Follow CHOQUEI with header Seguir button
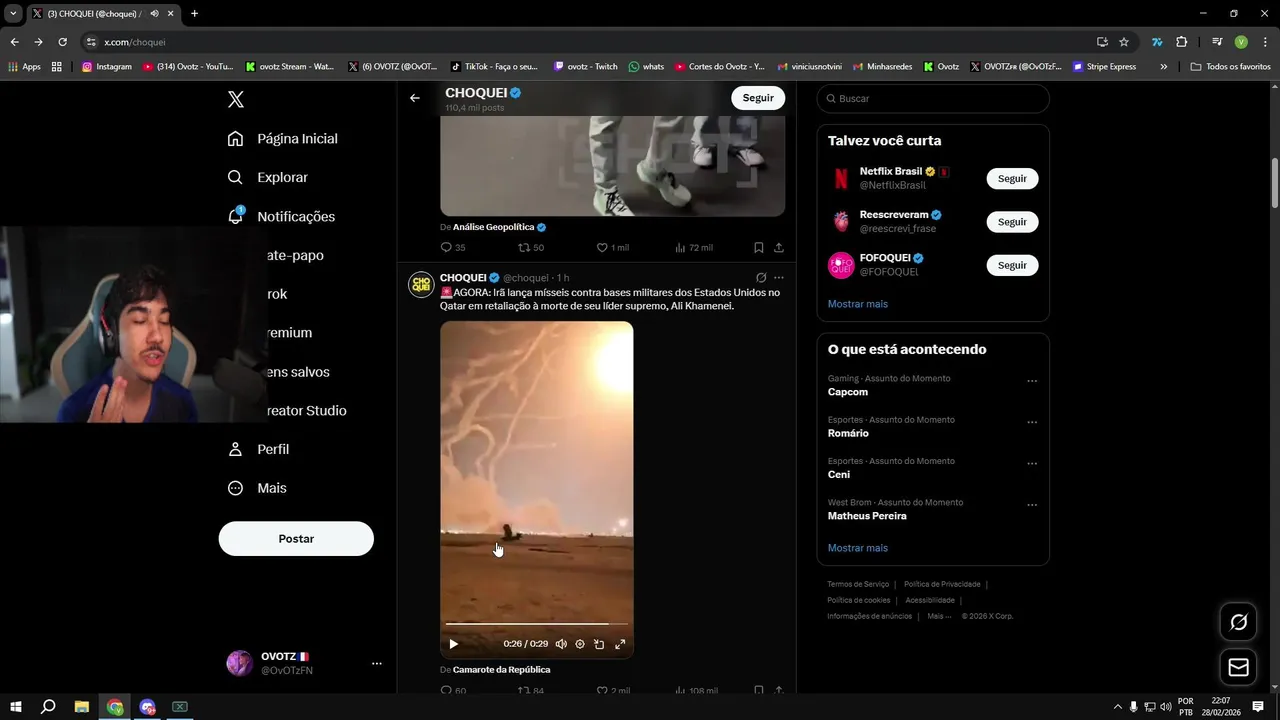This screenshot has width=1280, height=720. point(758,98)
